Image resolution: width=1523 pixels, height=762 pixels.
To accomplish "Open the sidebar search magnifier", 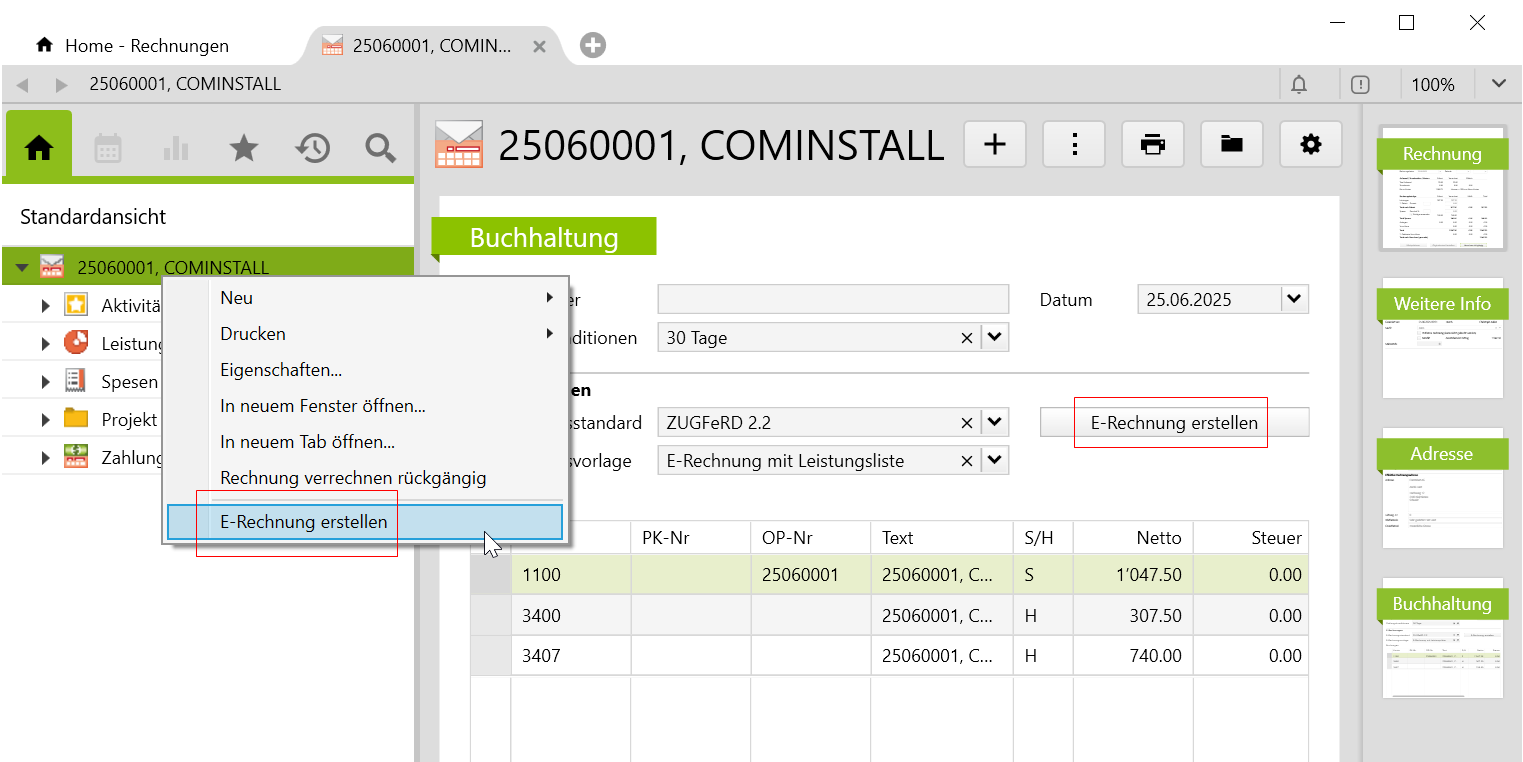I will 380,148.
